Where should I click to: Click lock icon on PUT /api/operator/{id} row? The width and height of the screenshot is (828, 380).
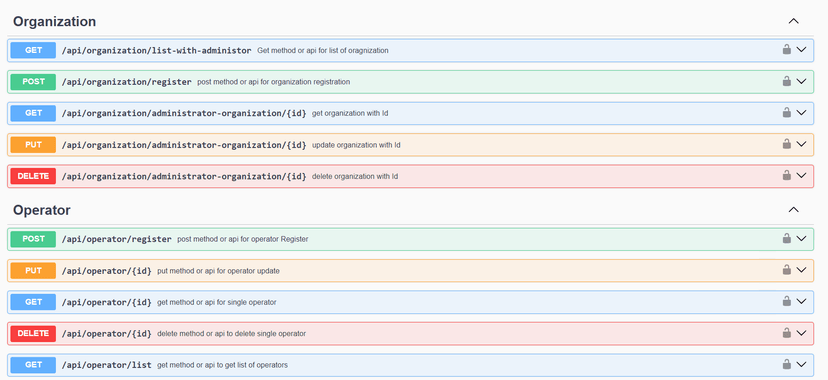tap(786, 270)
